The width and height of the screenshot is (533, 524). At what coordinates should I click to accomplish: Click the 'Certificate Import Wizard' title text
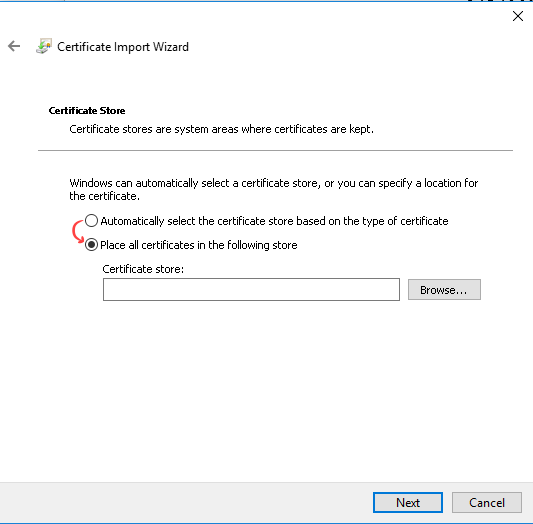pyautogui.click(x=123, y=47)
